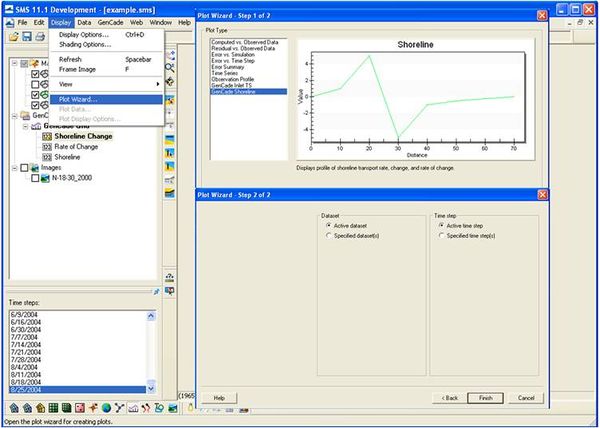Select the red and black particle module icon

[146, 408]
